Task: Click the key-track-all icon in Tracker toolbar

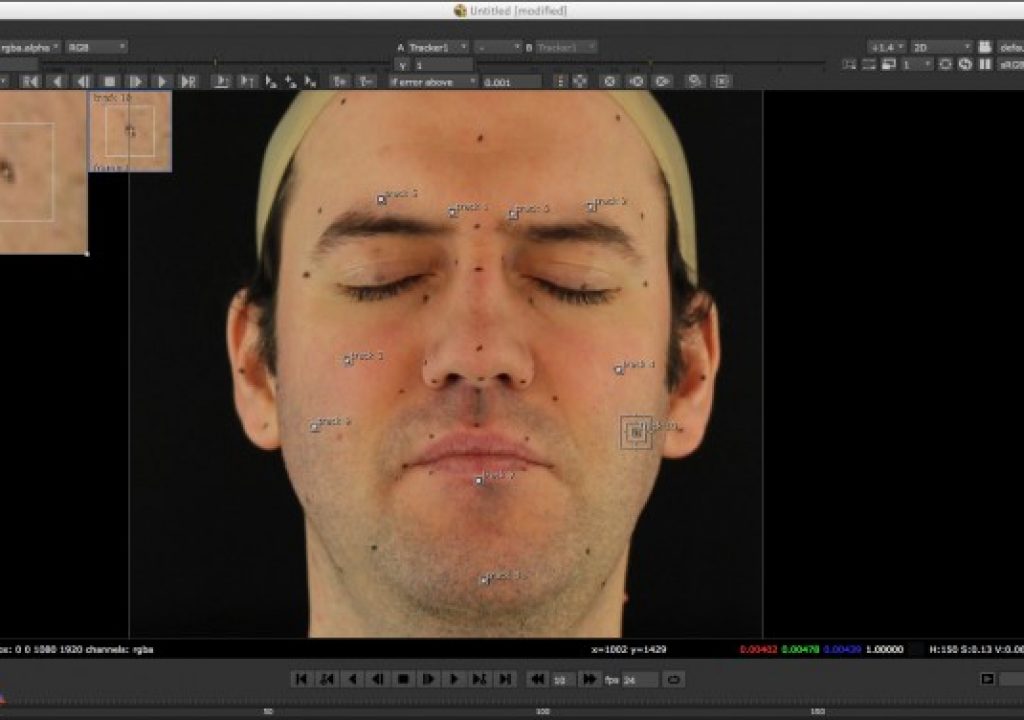Action: pyautogui.click(x=247, y=82)
